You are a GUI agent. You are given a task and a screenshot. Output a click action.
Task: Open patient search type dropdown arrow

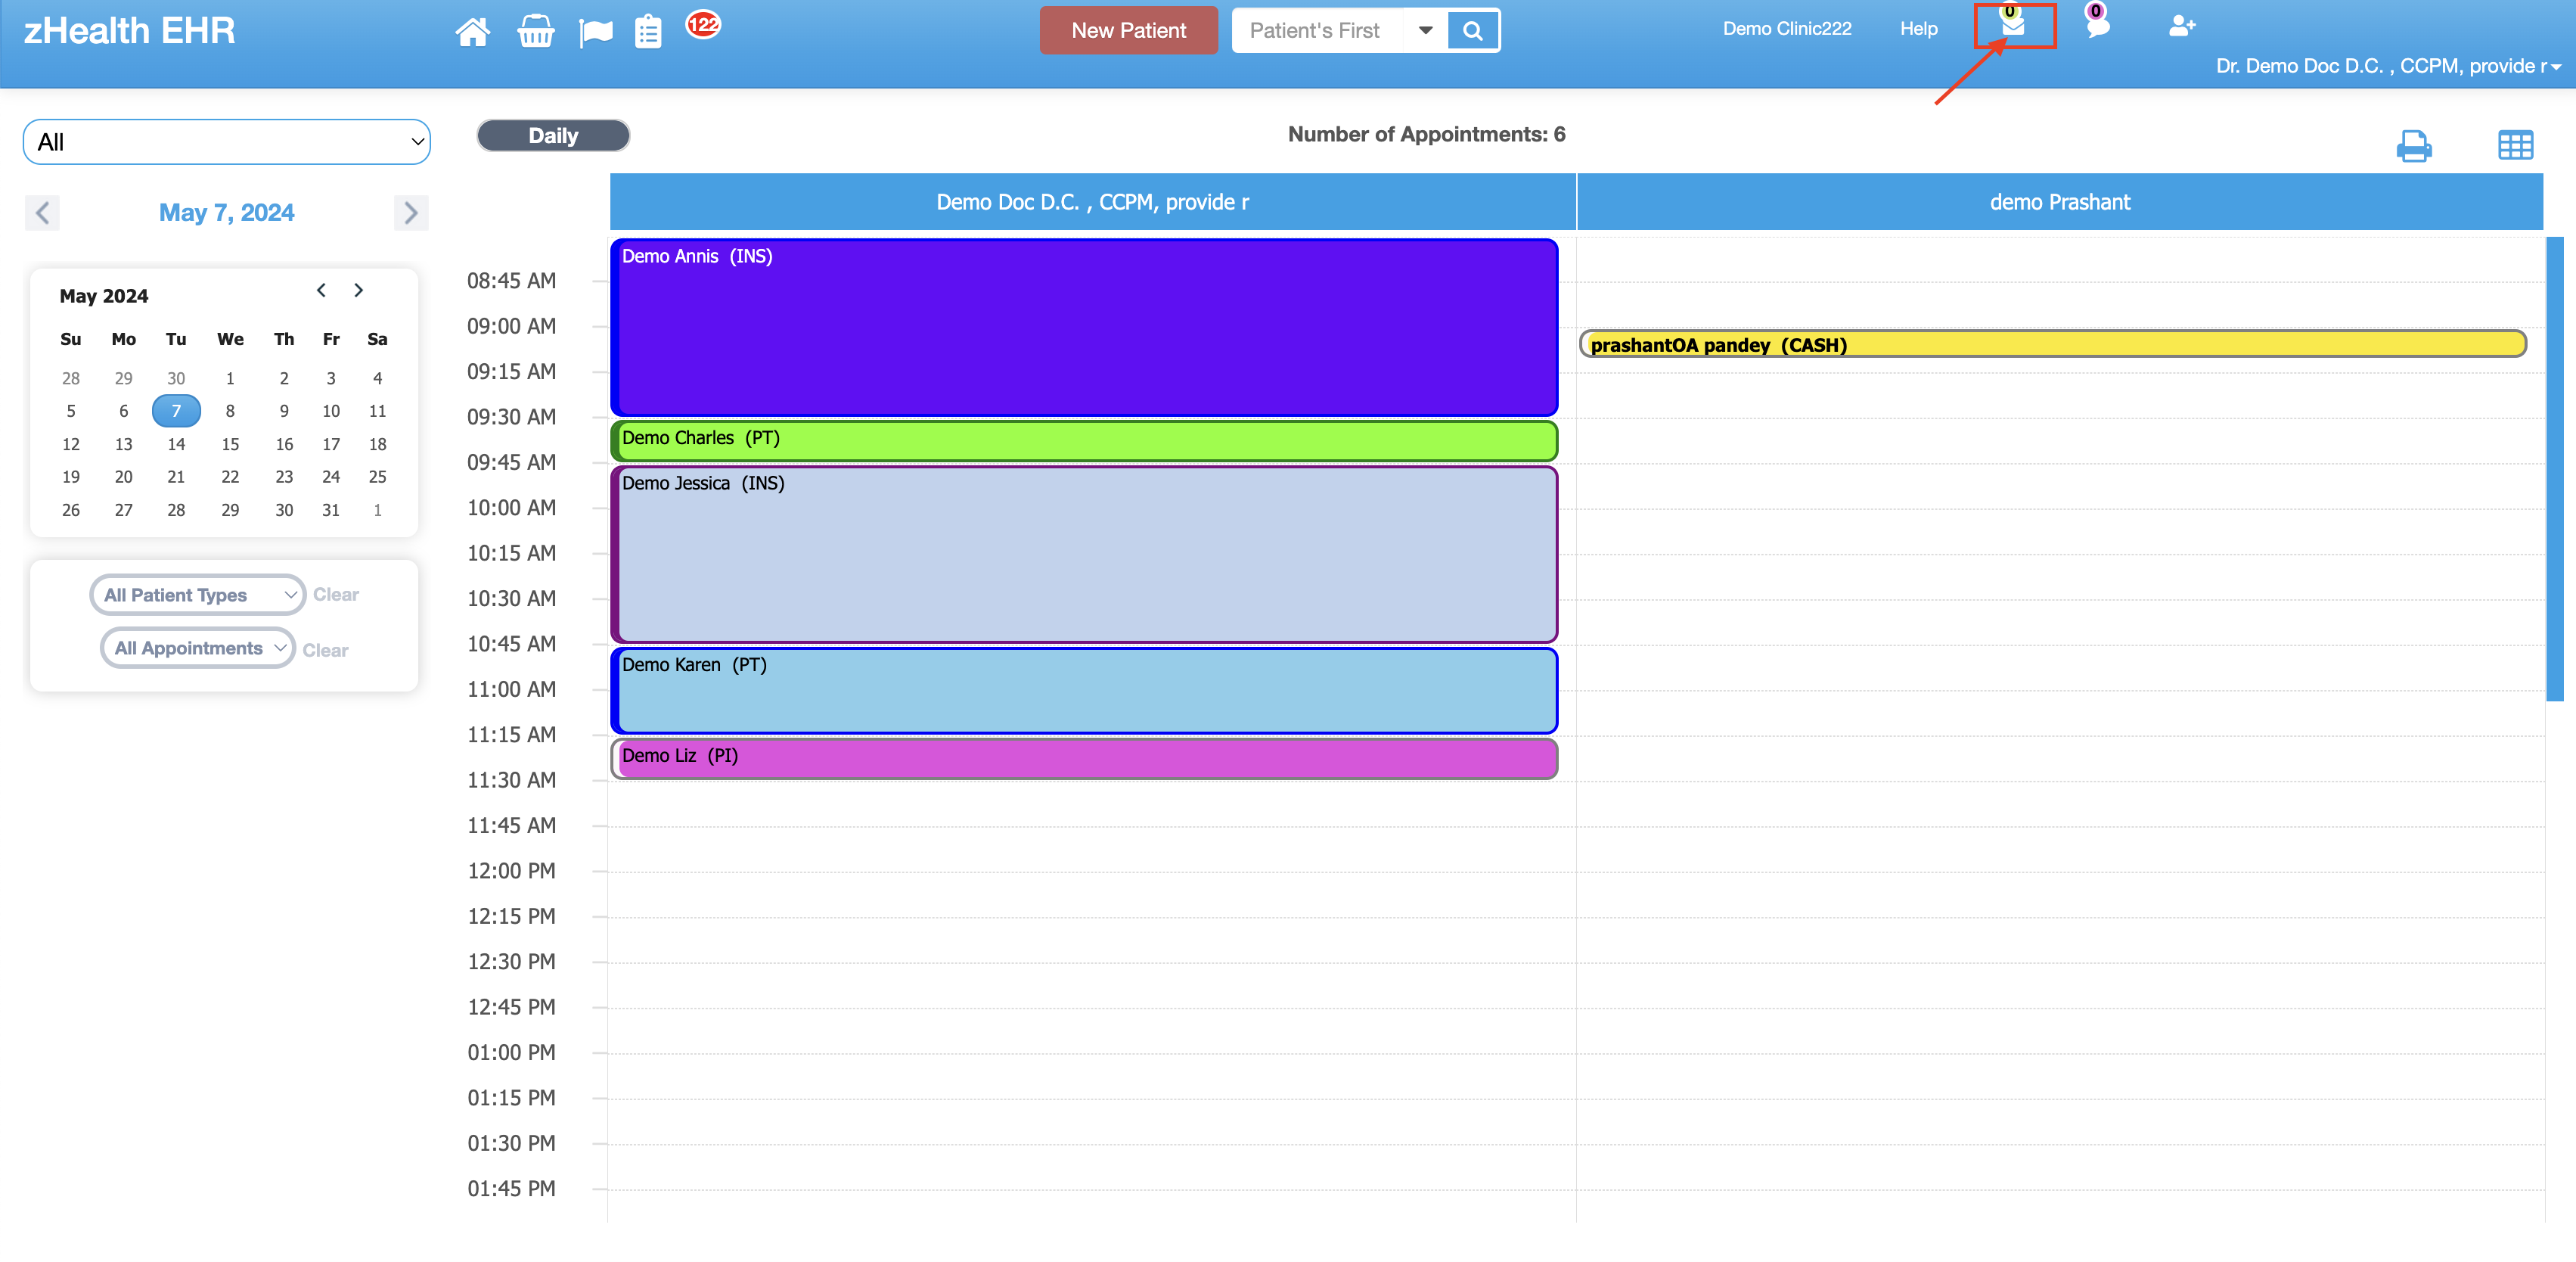pos(1425,31)
